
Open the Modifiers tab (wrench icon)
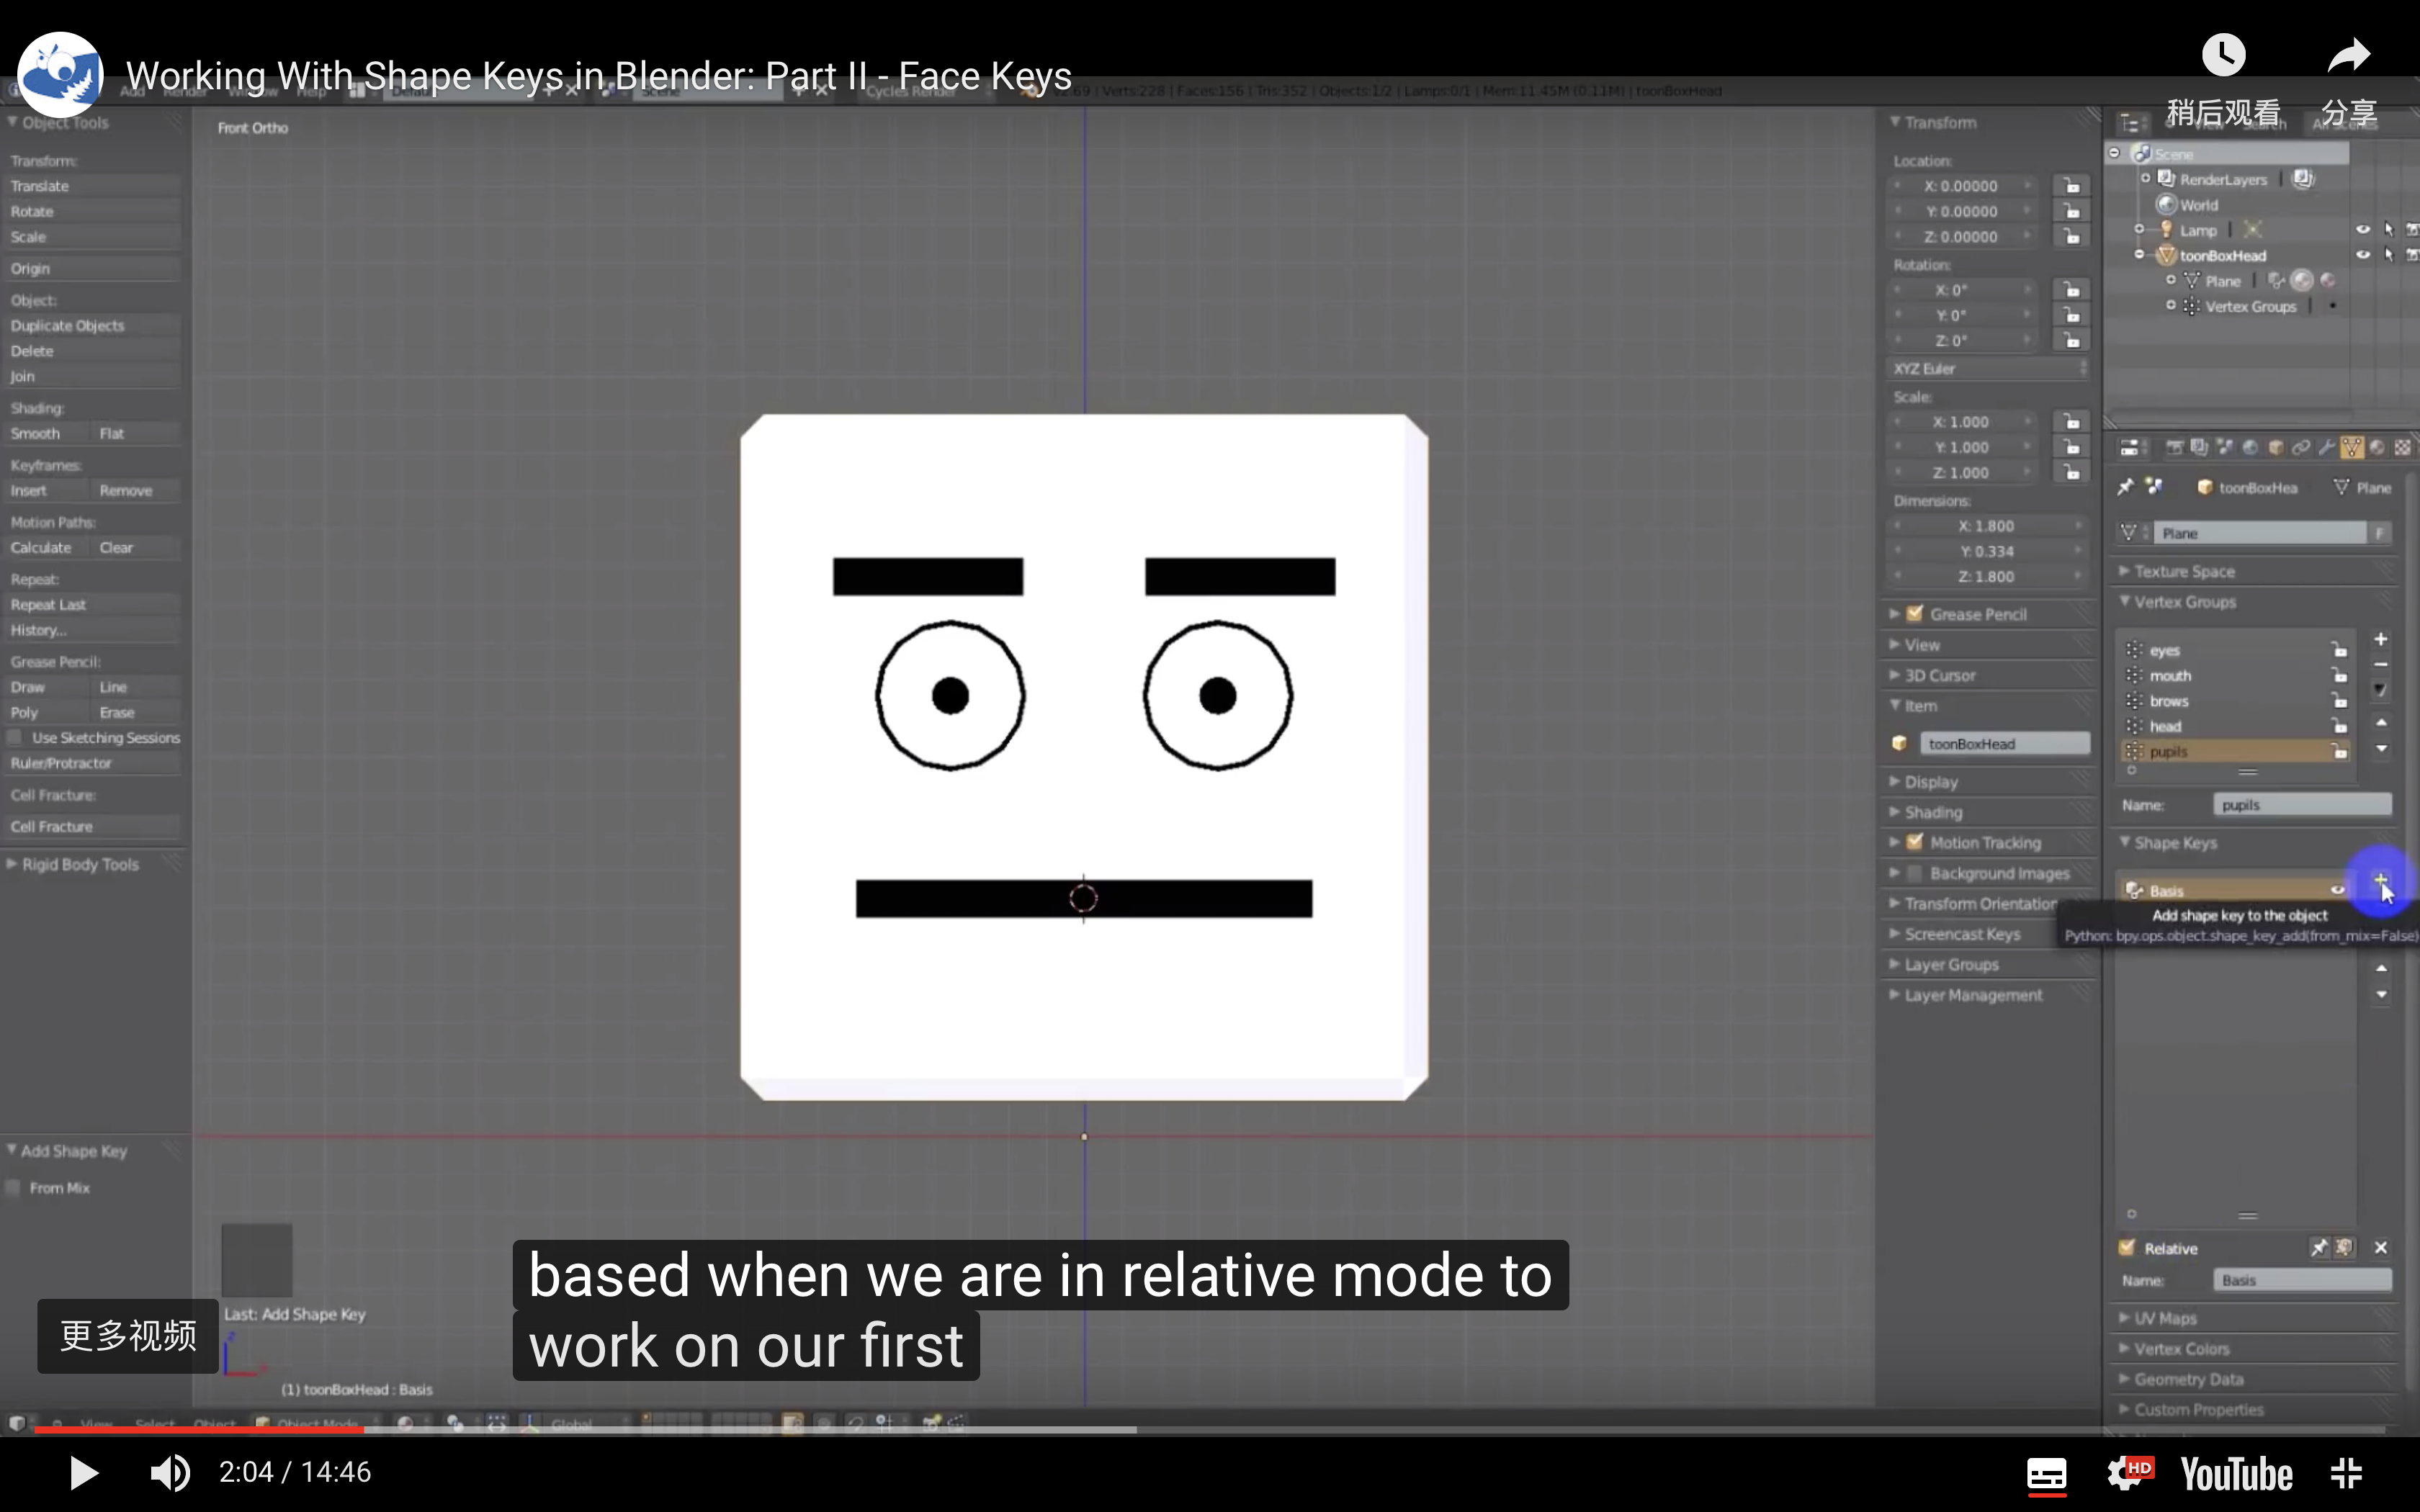coord(2327,447)
